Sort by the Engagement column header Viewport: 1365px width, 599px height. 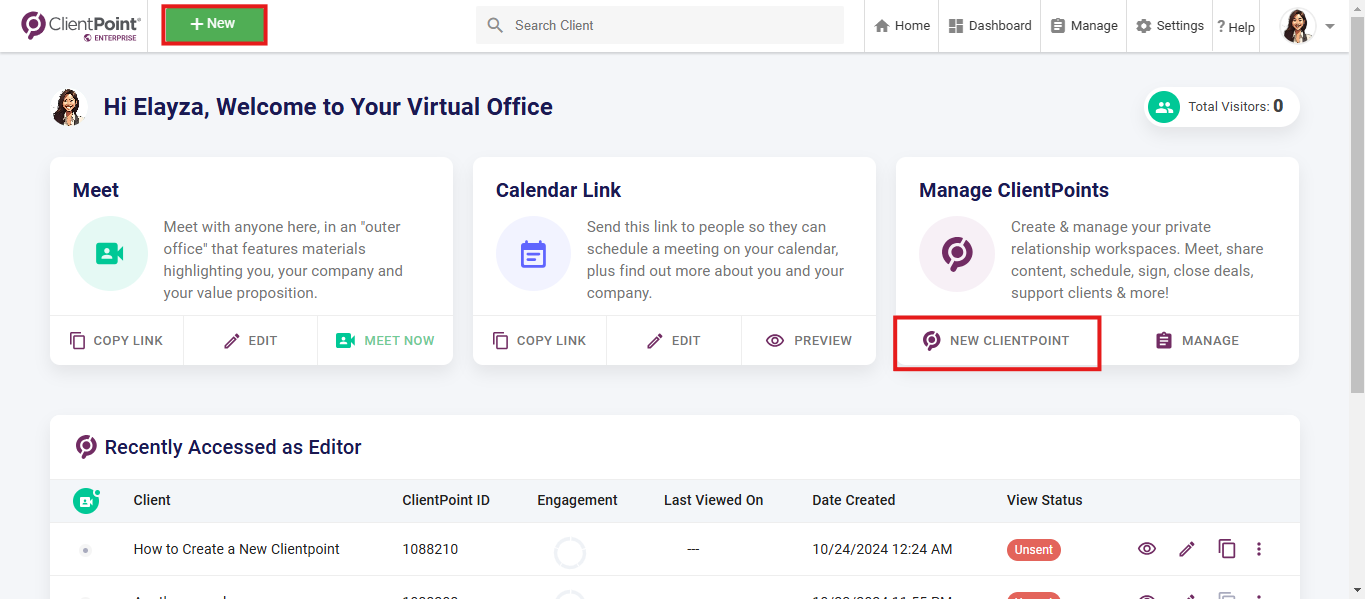tap(577, 500)
